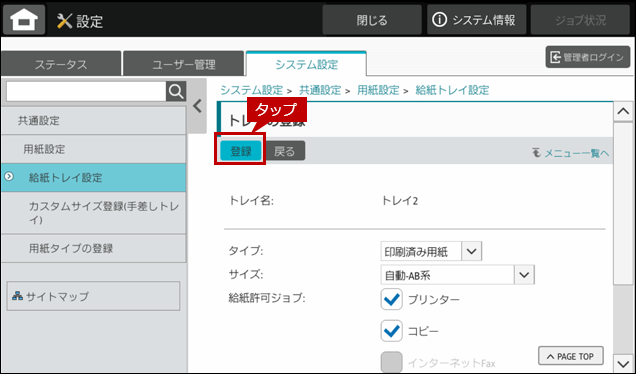Image resolution: width=636 pixels, height=374 pixels.
Task: Click the 用紙設定 breadcrumb link
Action: (378, 90)
